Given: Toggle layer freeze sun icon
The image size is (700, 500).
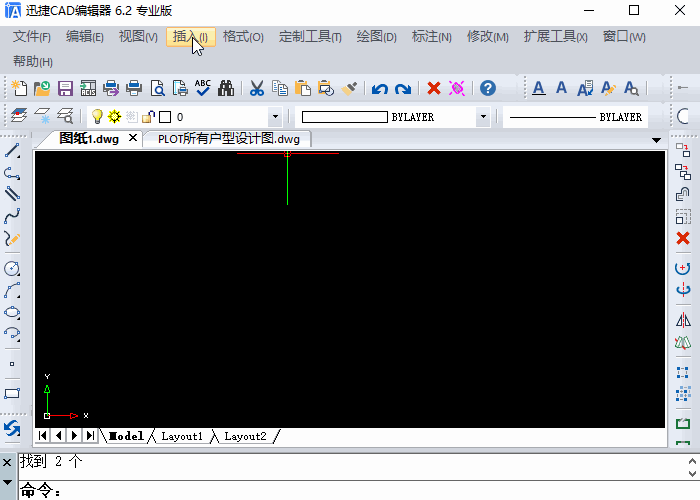Looking at the screenshot, I should pyautogui.click(x=114, y=117).
